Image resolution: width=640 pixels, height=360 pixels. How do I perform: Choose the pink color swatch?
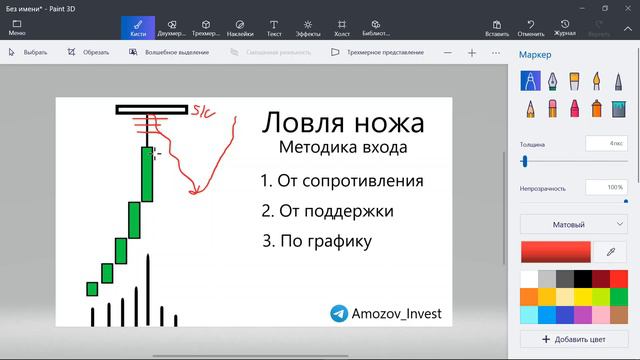coord(601,315)
